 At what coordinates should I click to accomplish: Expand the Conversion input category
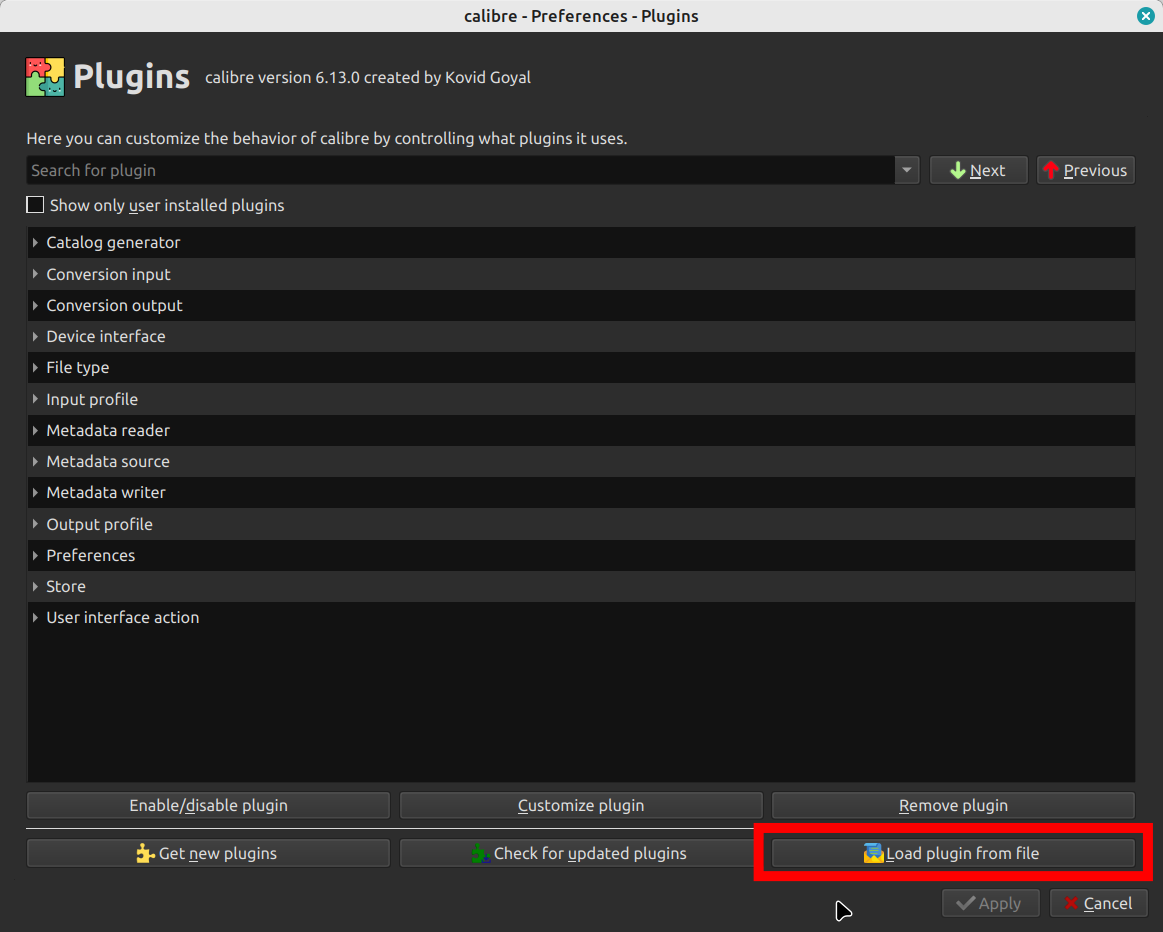(35, 274)
